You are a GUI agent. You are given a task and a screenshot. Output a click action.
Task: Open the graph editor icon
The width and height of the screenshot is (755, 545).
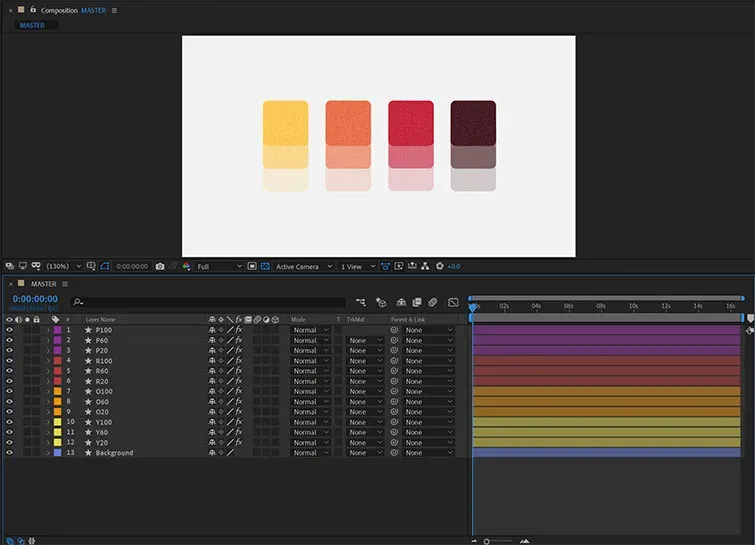[x=453, y=302]
